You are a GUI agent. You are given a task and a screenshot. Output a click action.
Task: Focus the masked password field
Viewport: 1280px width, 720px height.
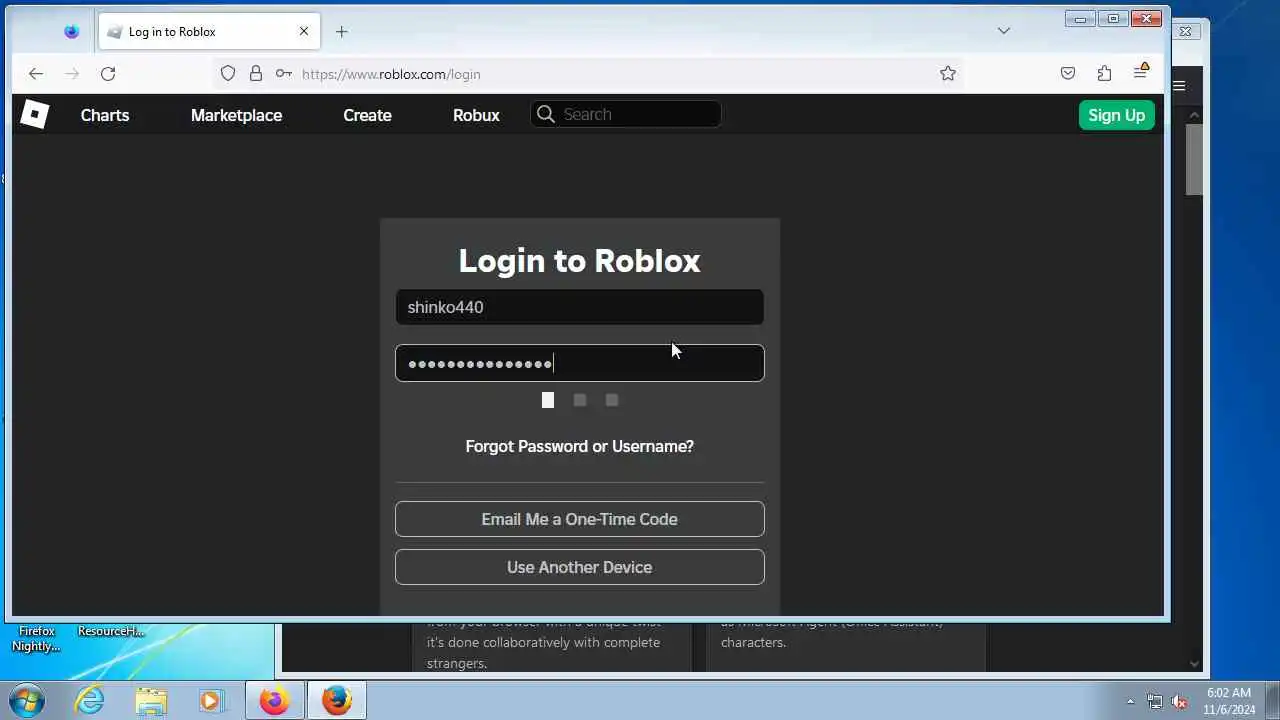tap(579, 363)
